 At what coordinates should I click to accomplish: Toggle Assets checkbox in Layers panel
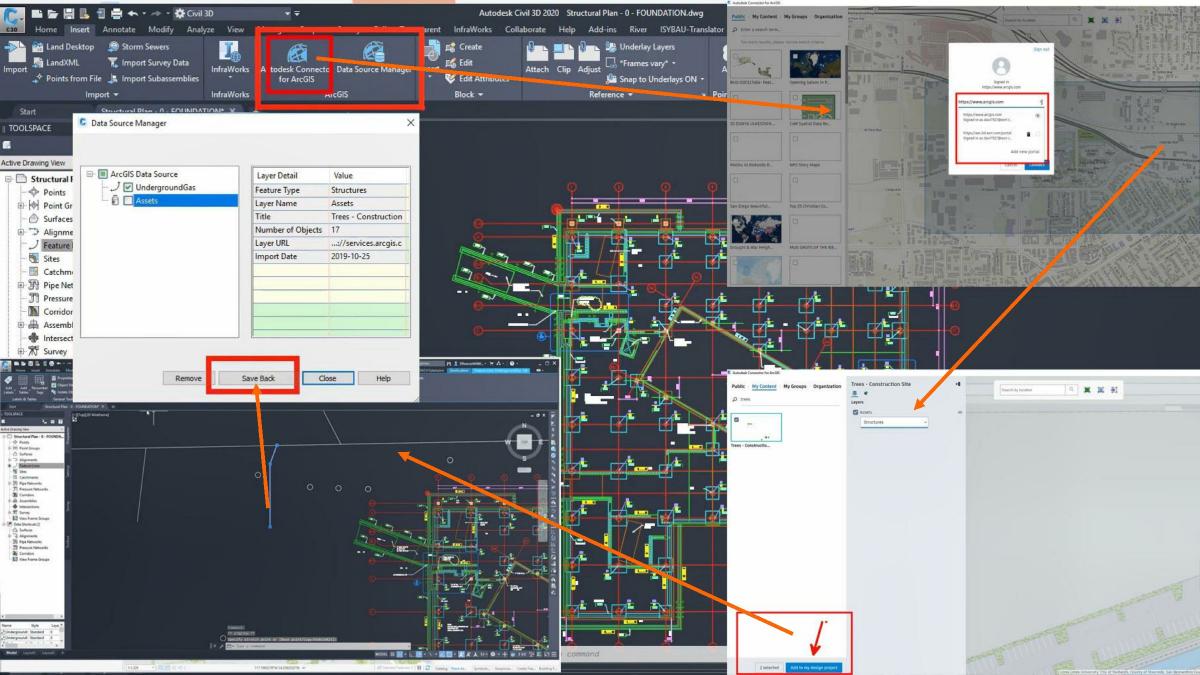click(855, 412)
